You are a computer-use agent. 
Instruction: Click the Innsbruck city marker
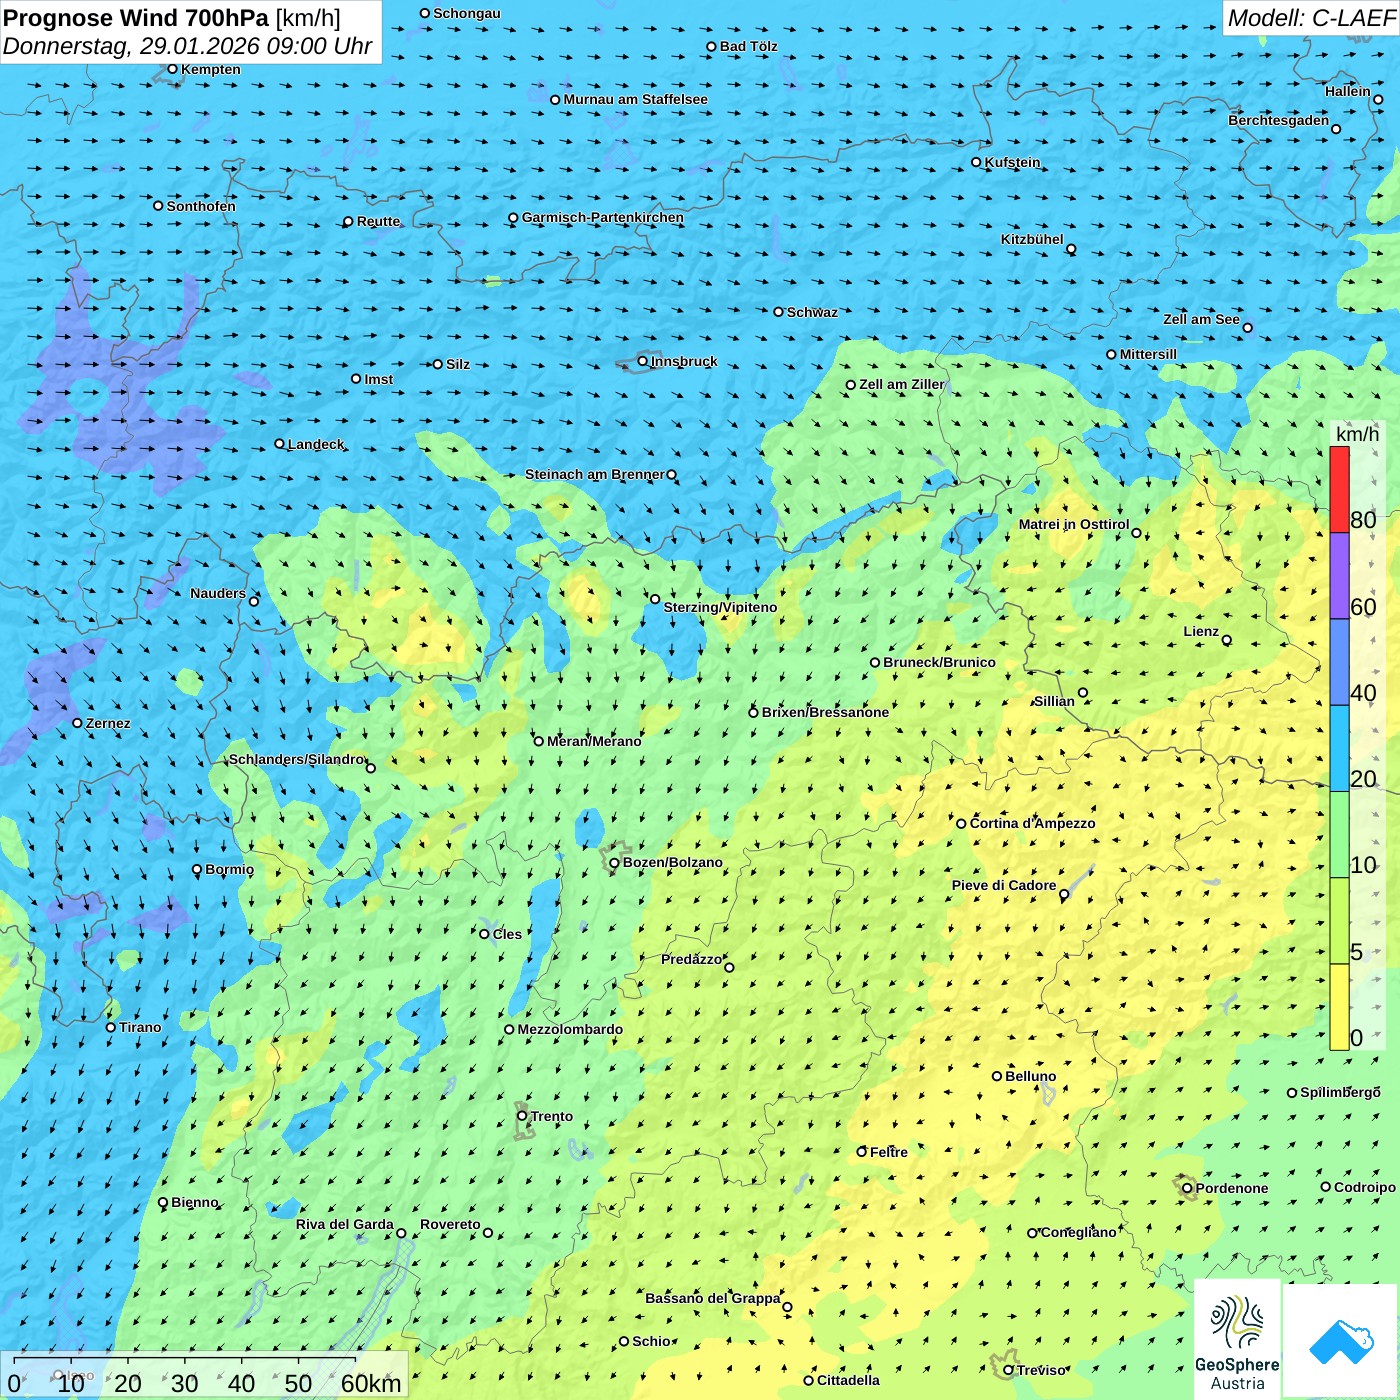point(642,361)
